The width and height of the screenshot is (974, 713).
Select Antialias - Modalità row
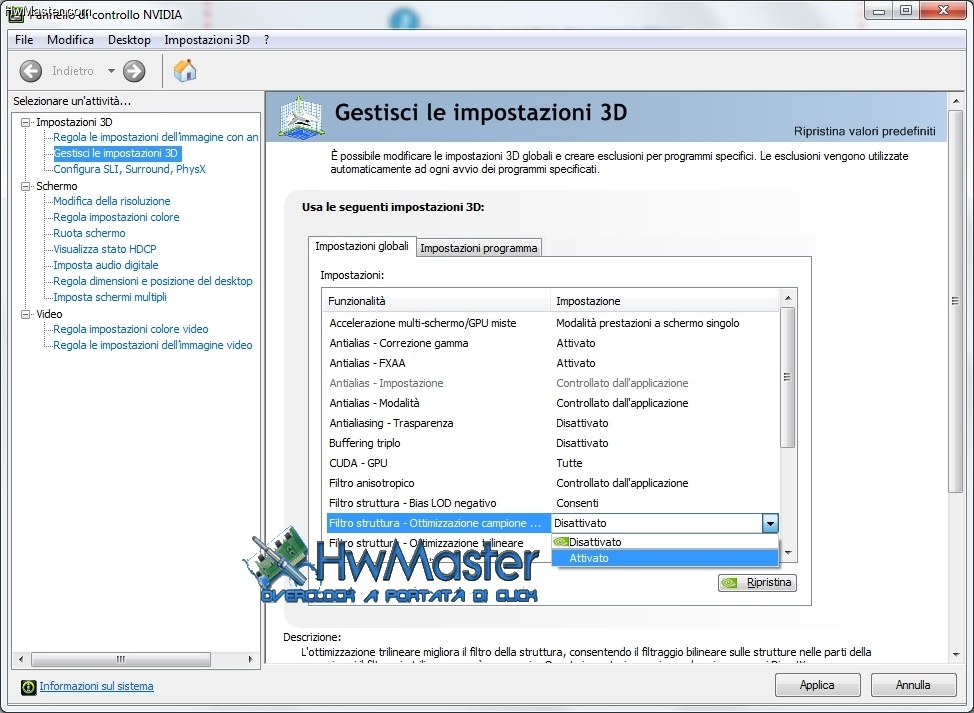point(552,403)
